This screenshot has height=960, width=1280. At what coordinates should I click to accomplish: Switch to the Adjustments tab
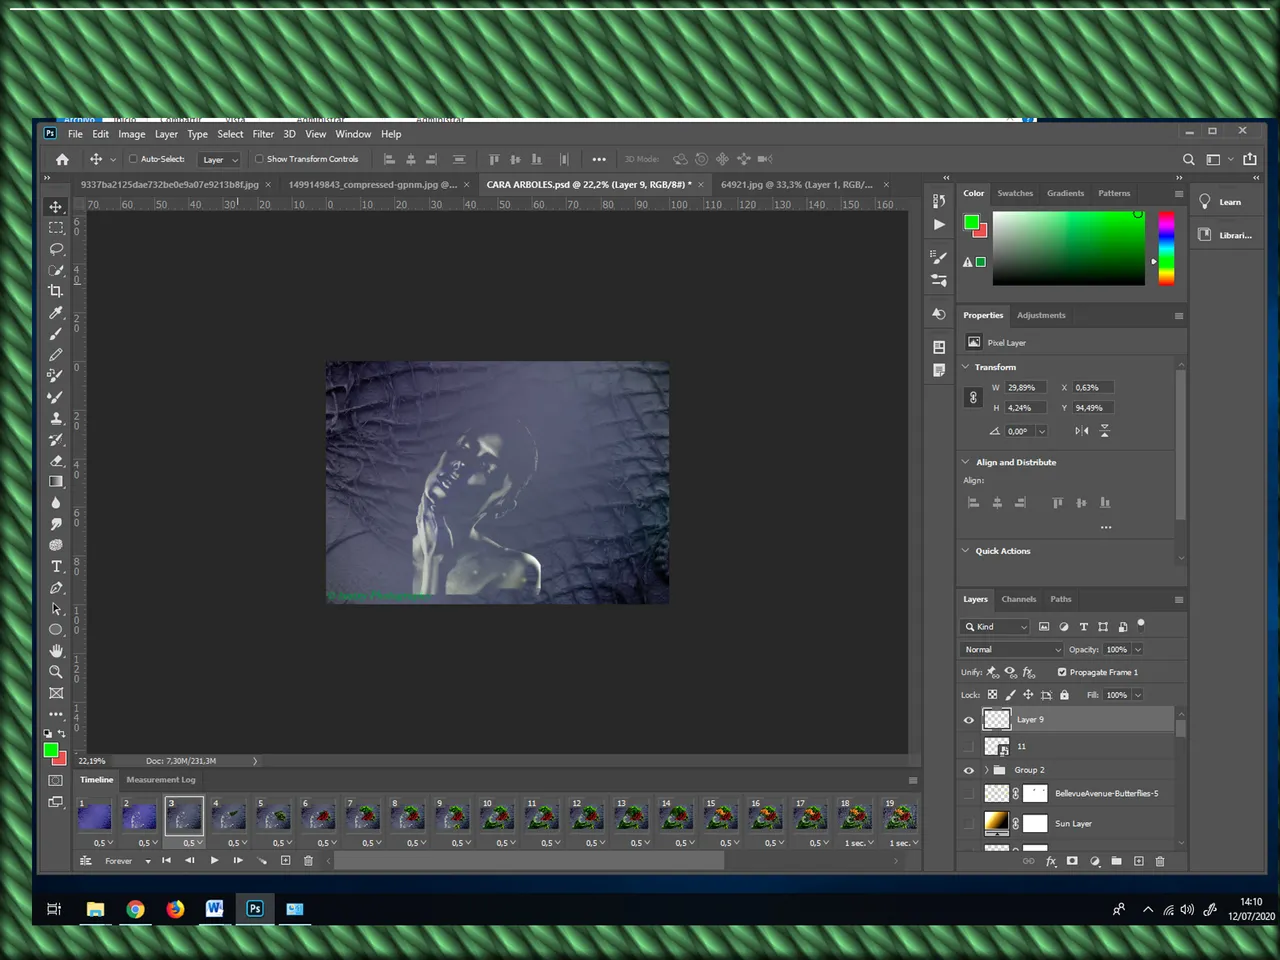point(1041,315)
